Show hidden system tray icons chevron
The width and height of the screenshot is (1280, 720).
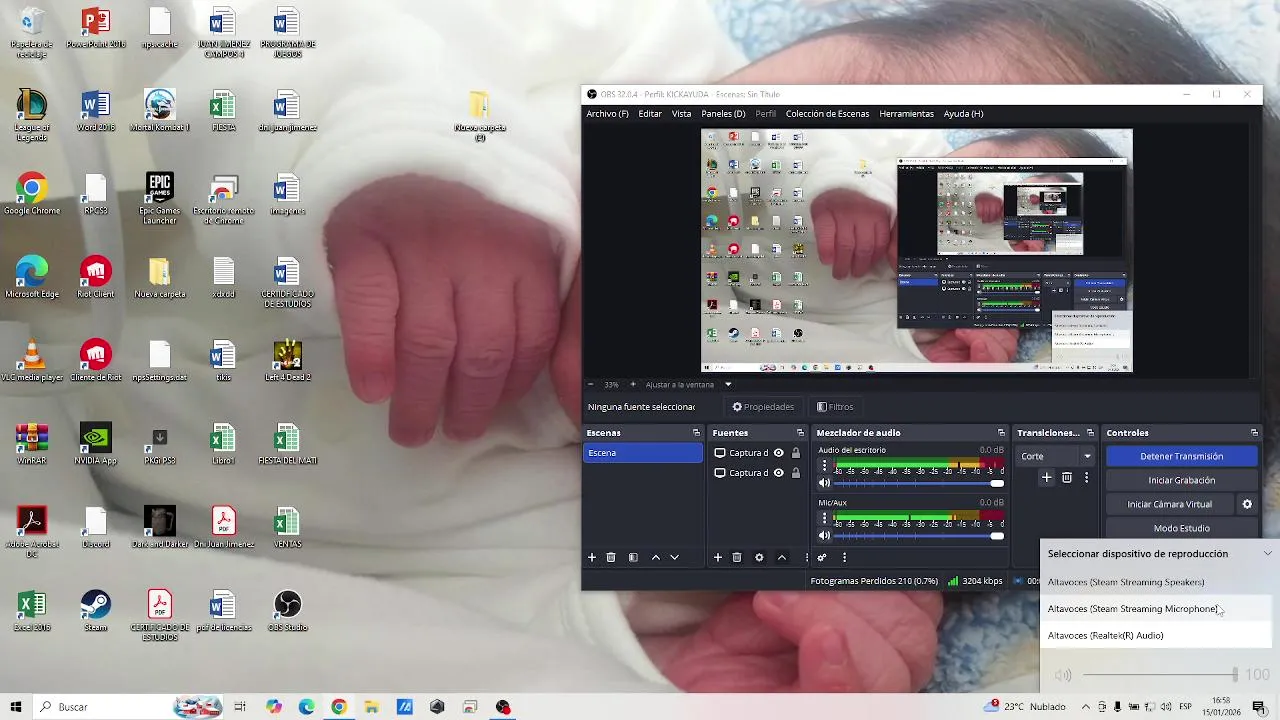[1086, 707]
